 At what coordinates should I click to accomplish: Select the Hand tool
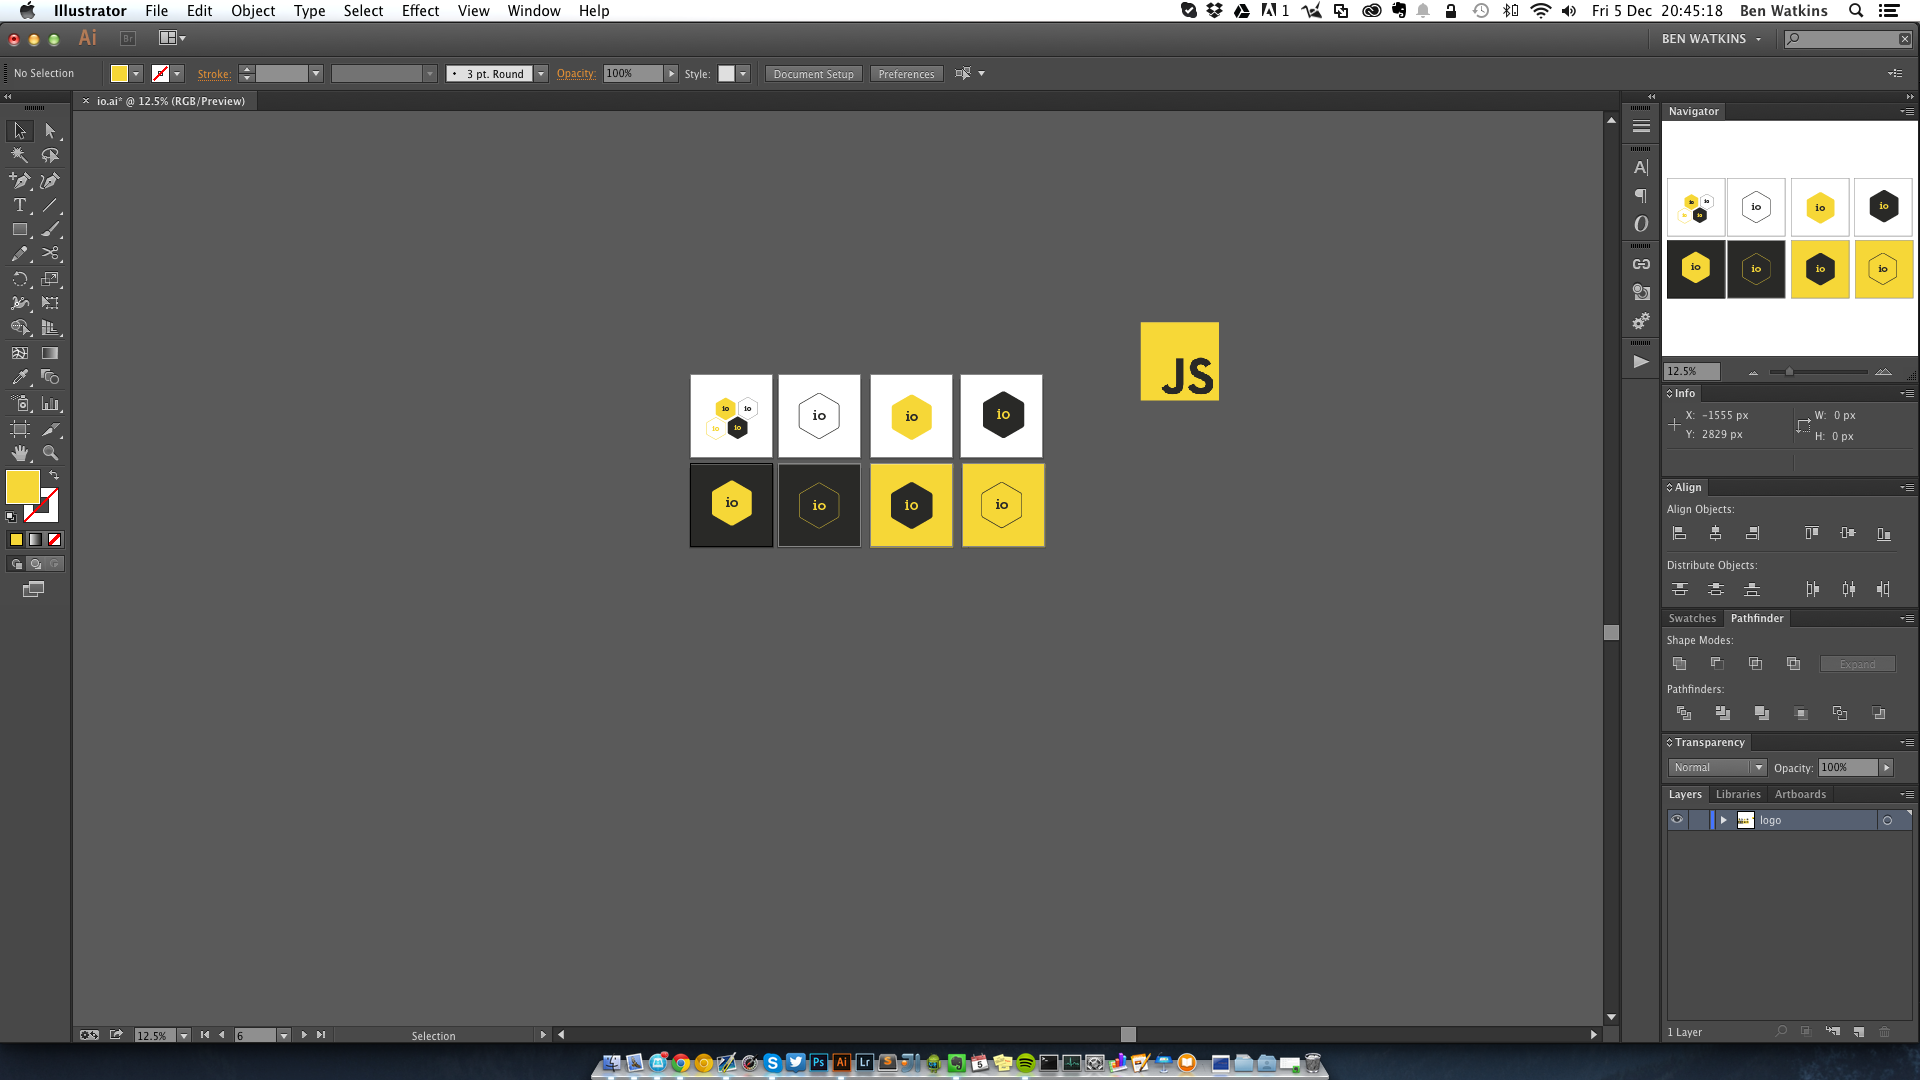20,453
